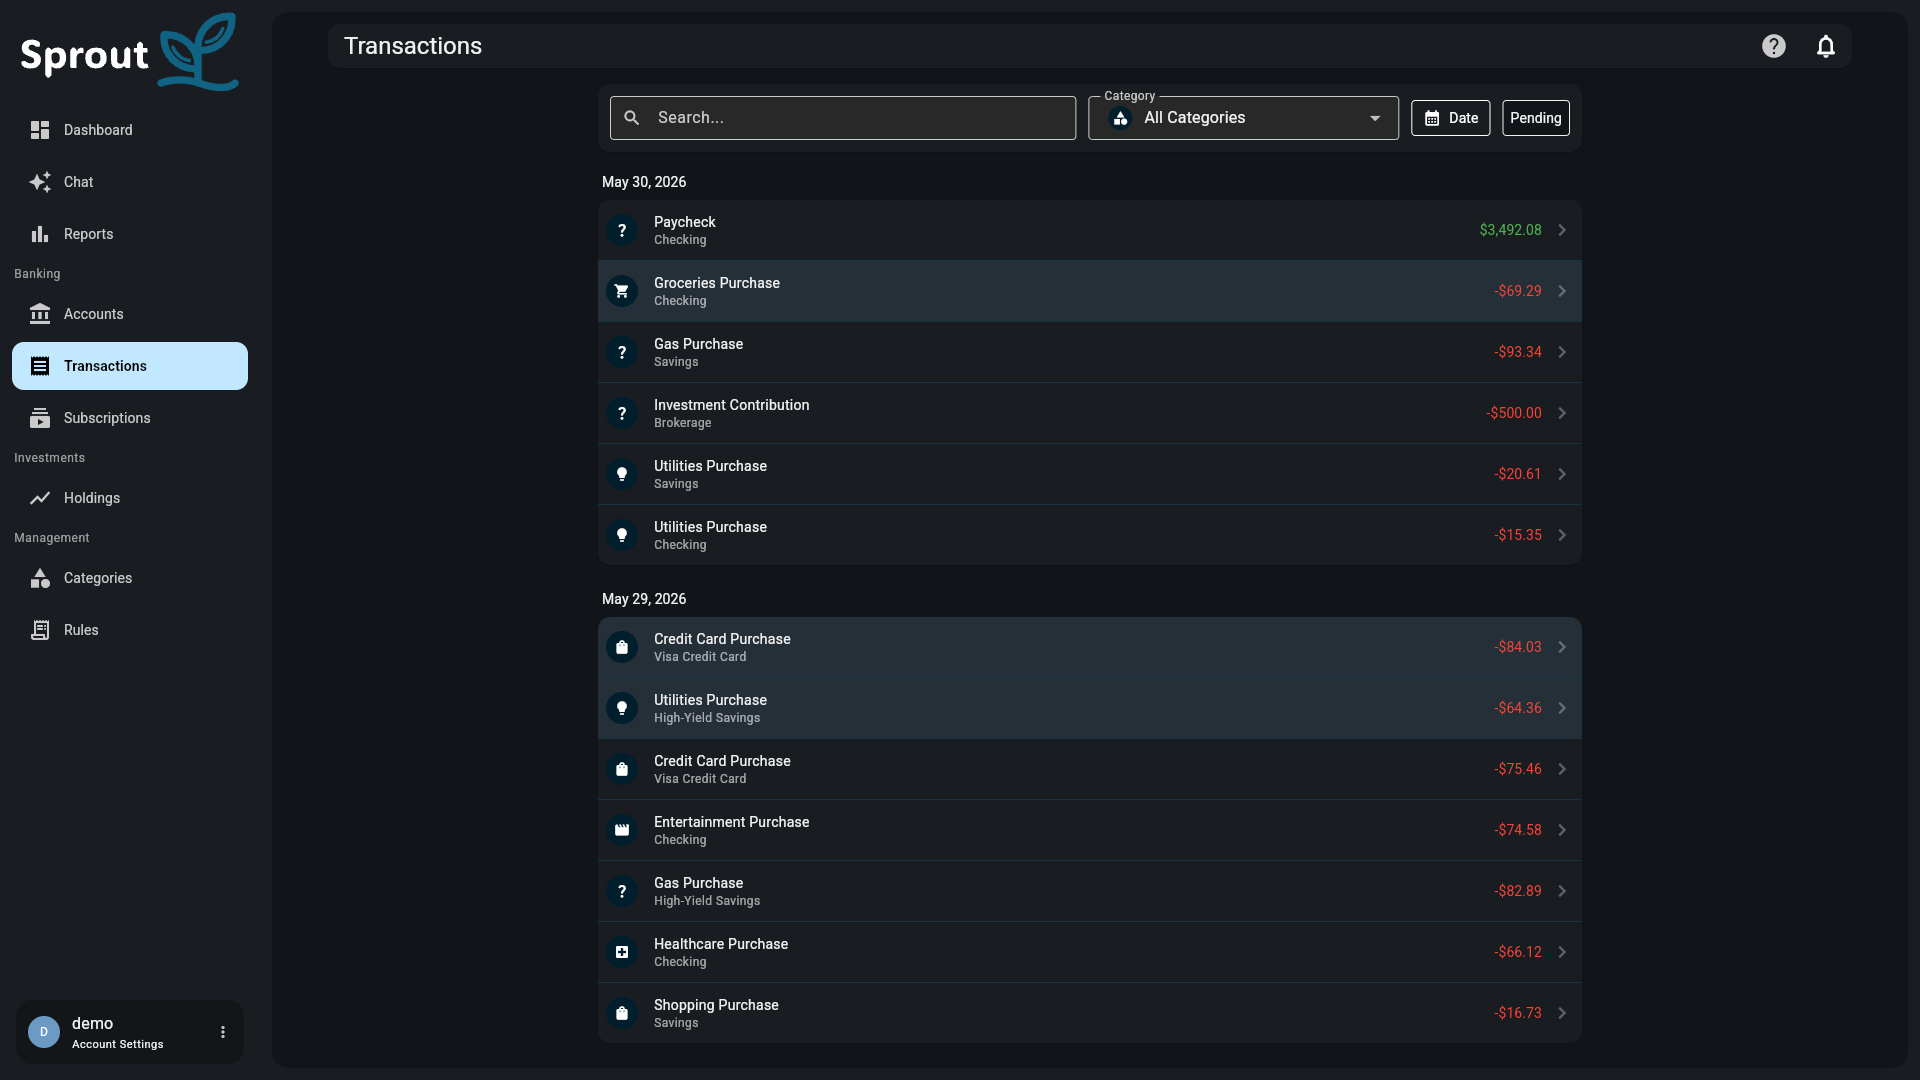The image size is (1920, 1080).
Task: Click the May 29, 2026 date heading
Action: [644, 599]
